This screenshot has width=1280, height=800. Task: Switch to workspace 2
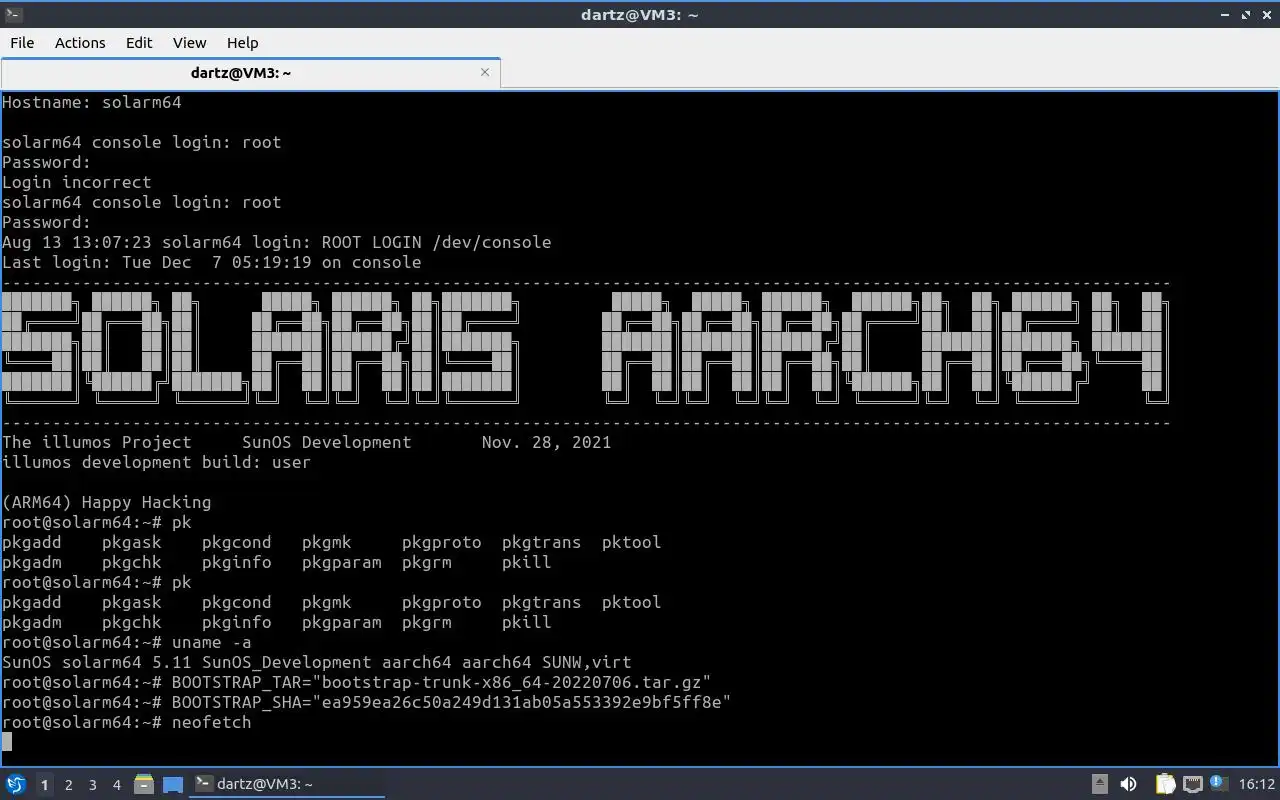point(68,785)
